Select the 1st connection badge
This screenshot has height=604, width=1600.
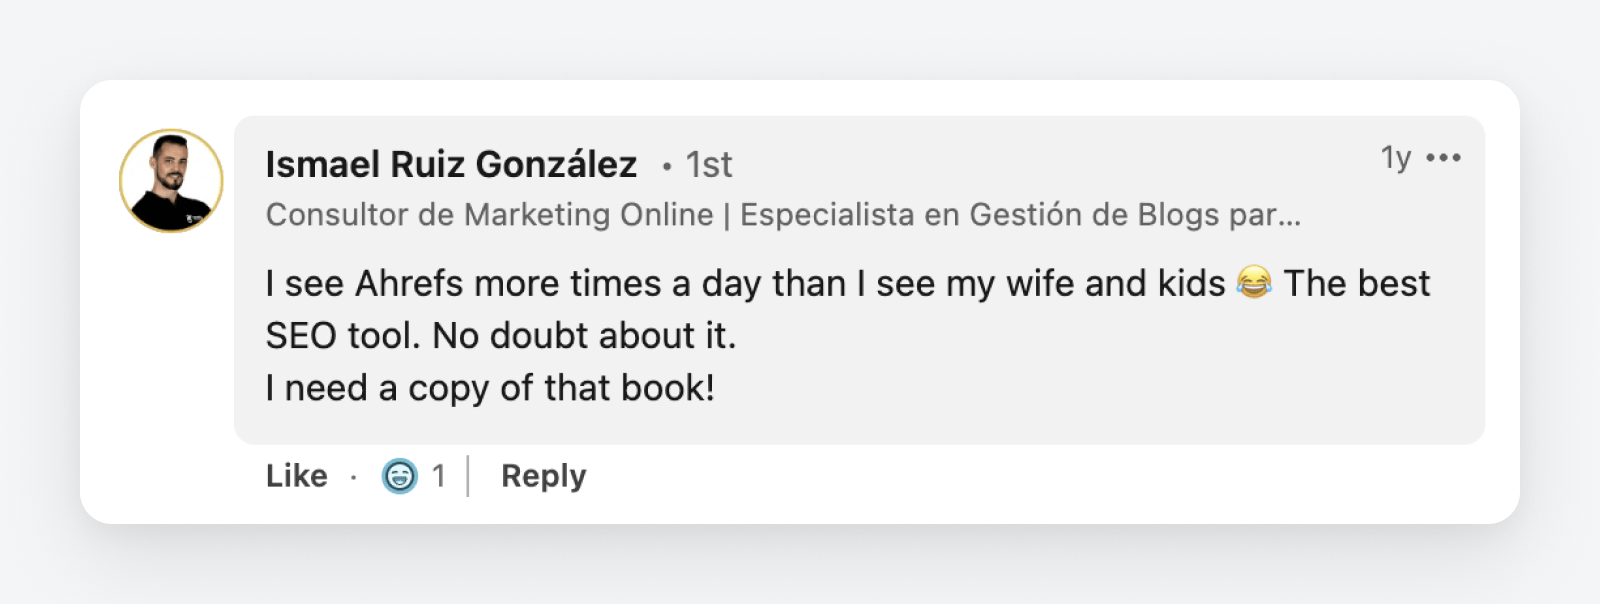[x=708, y=164]
